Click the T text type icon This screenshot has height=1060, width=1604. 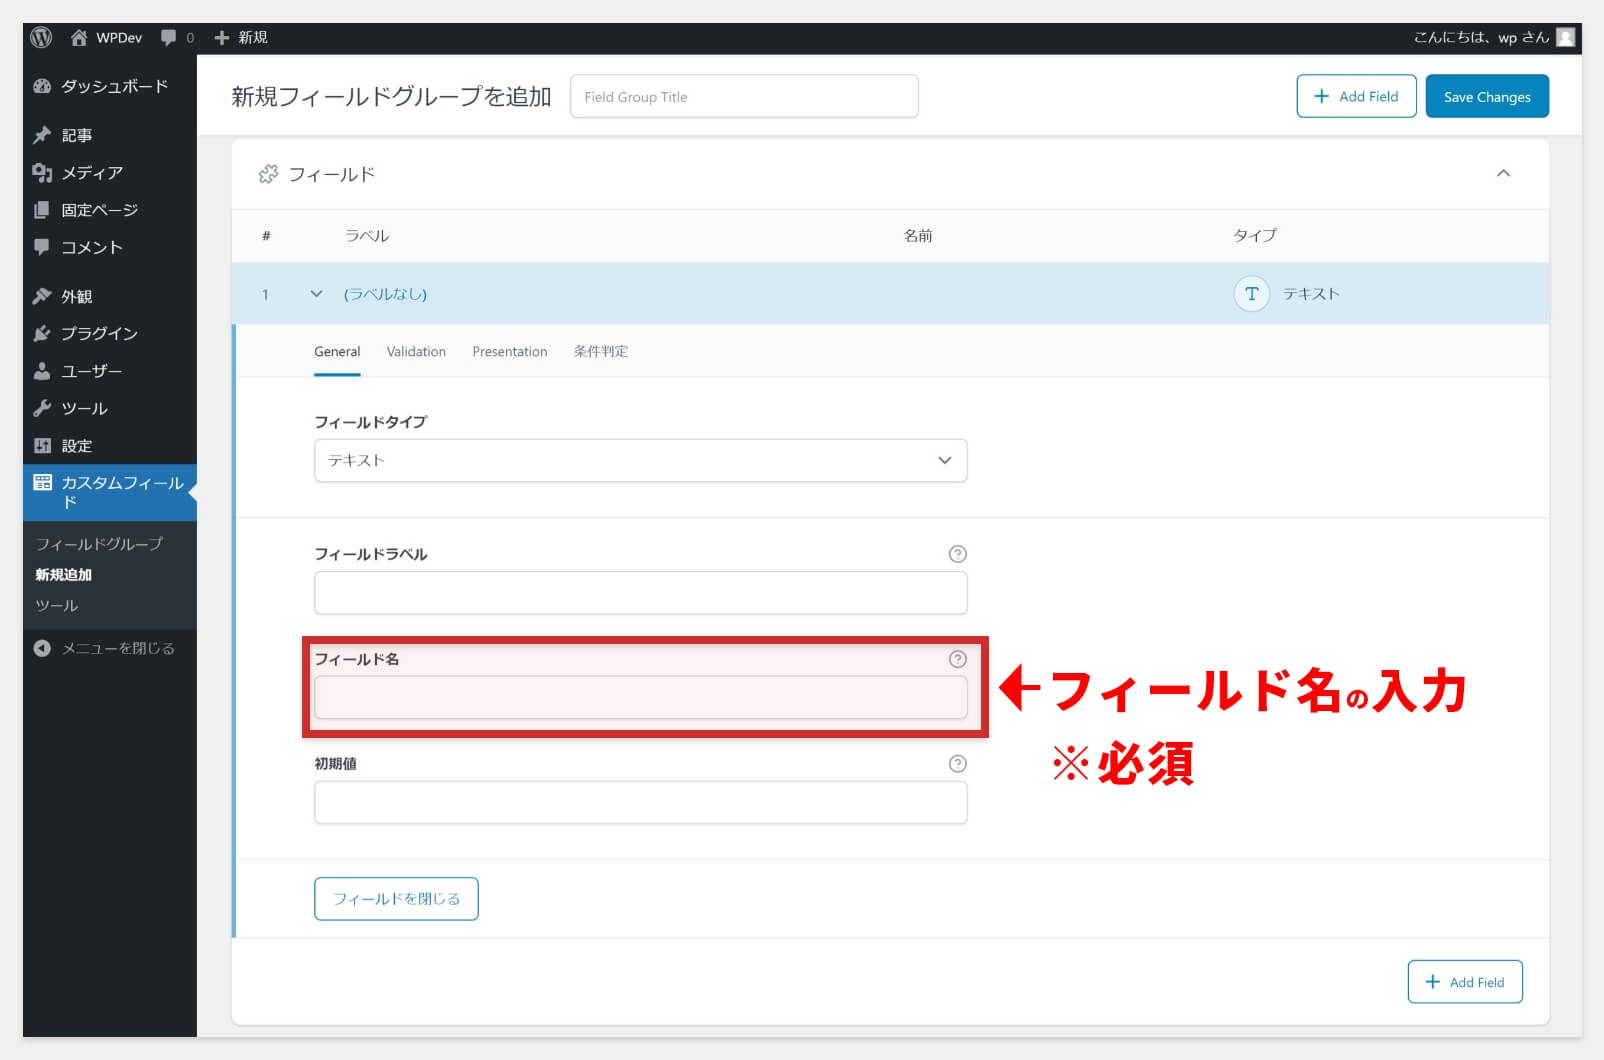(1252, 294)
